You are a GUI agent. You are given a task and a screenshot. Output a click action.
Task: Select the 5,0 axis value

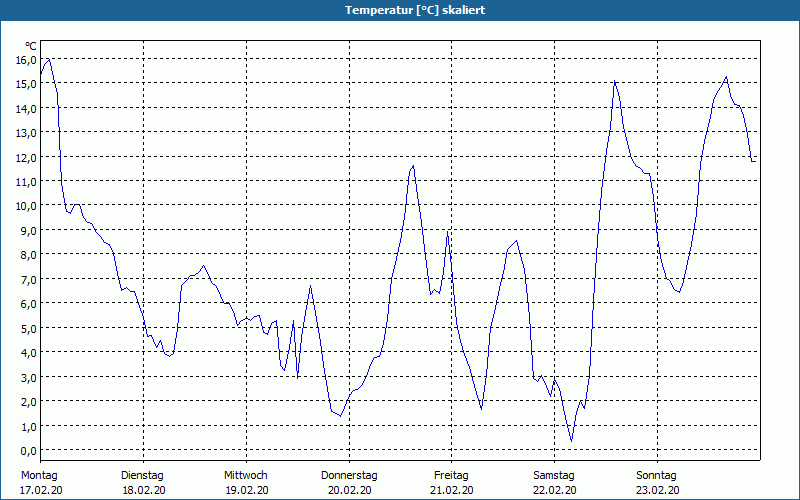click(28, 329)
